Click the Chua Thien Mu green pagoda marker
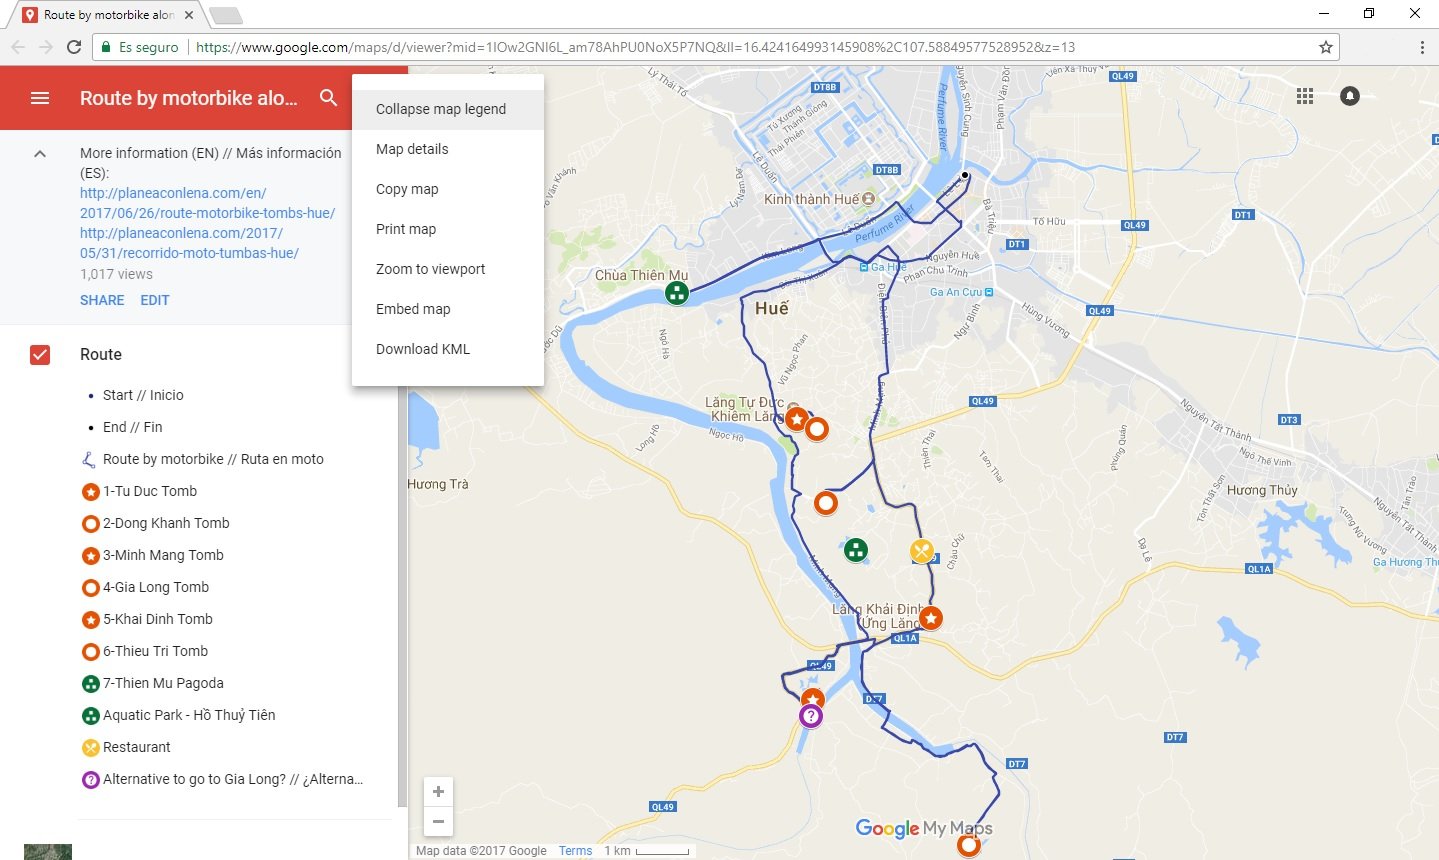Image resolution: width=1439 pixels, height=860 pixels. click(x=677, y=293)
